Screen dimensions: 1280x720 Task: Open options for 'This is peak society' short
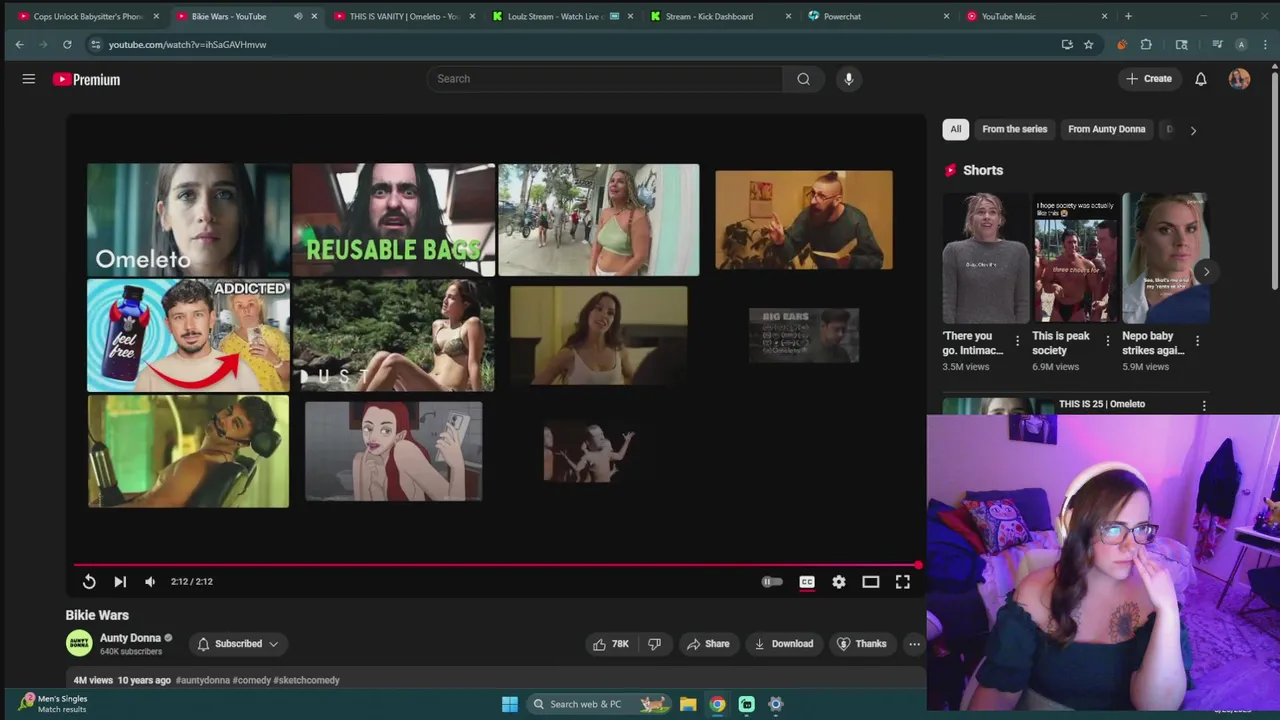coord(1107,341)
